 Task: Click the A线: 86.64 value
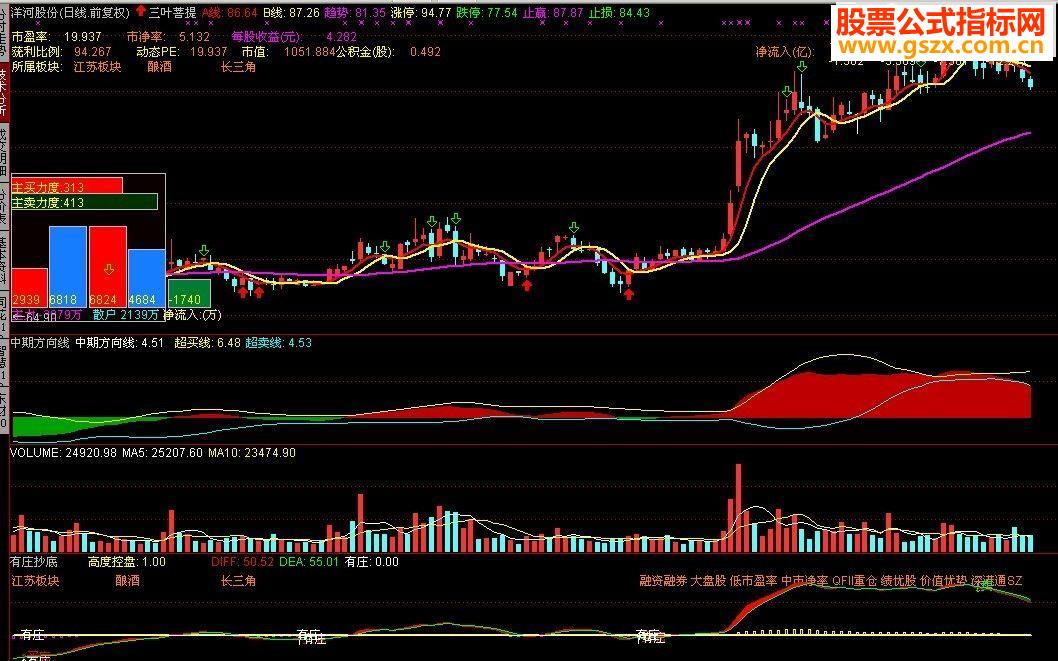(x=229, y=12)
